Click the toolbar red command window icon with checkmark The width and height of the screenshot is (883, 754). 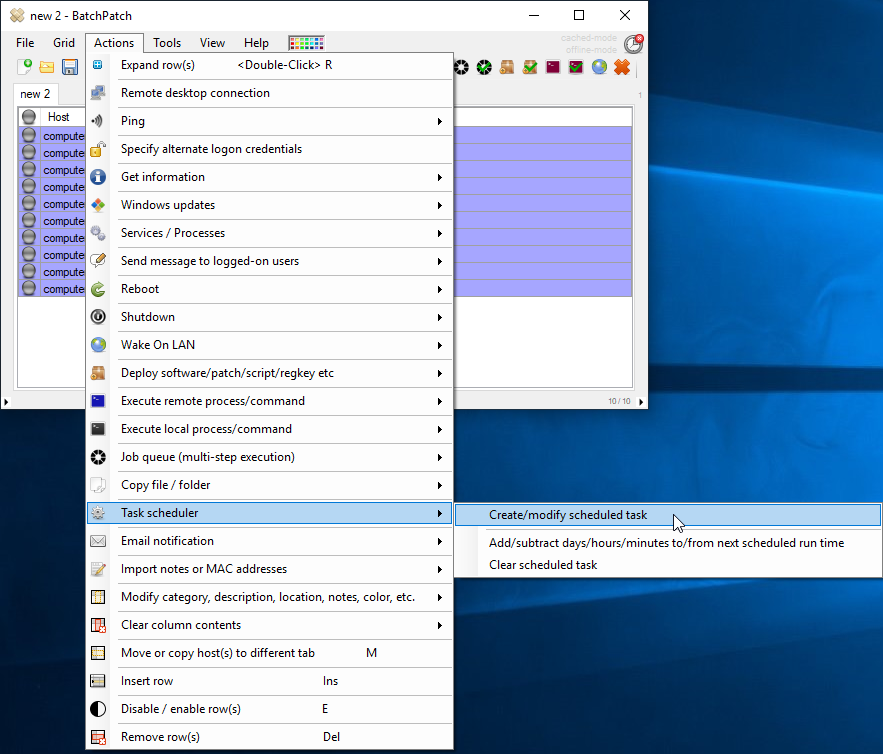click(576, 68)
